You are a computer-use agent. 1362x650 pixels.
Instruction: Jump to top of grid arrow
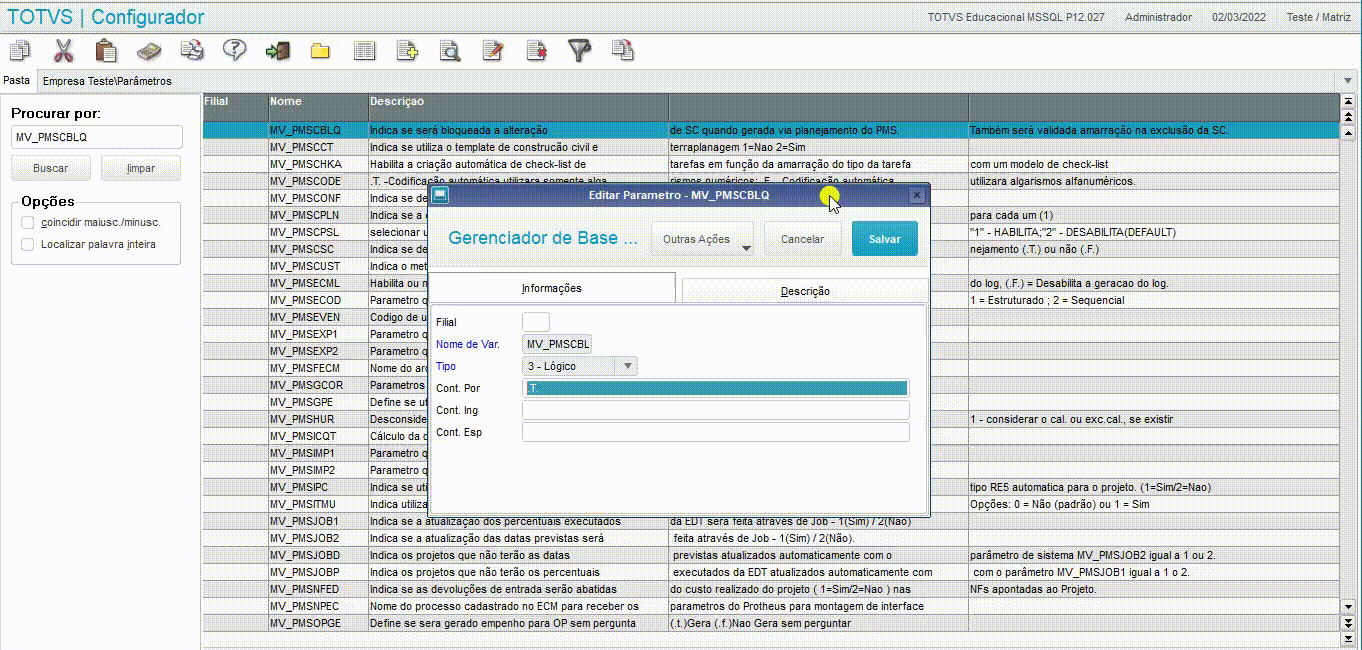(1349, 103)
